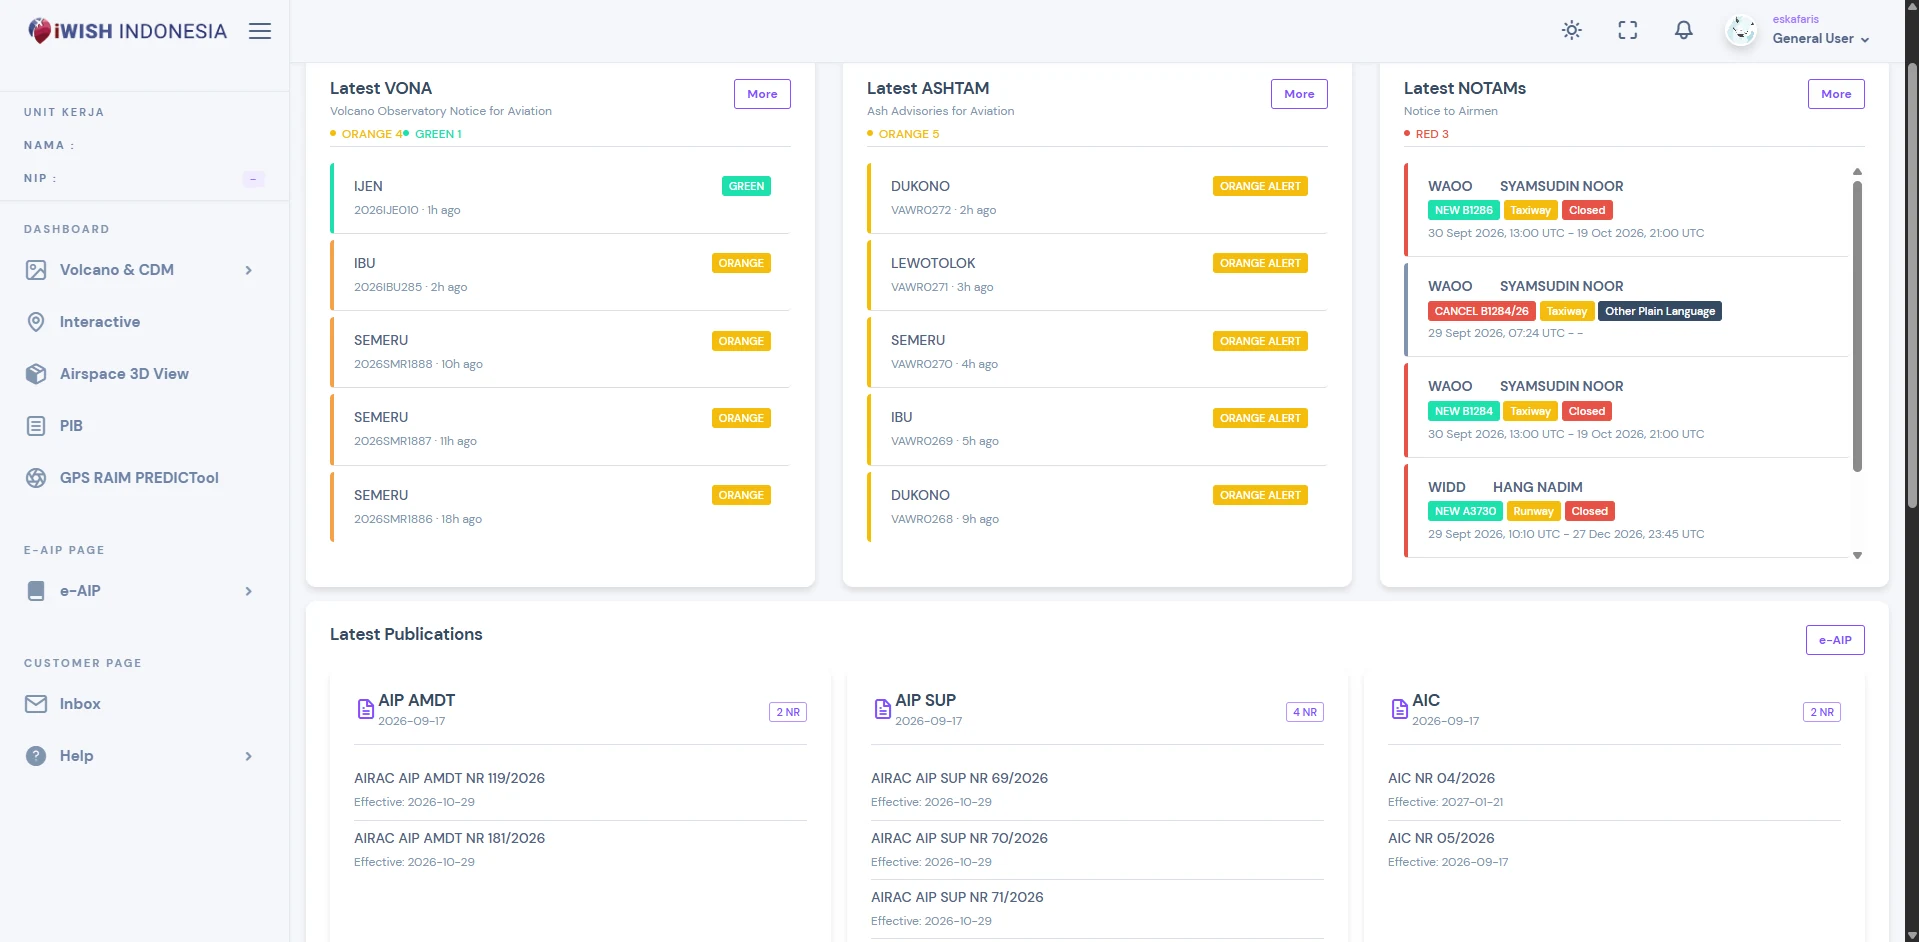This screenshot has width=1919, height=942.
Task: Click the NOTAM list scroll up arrow
Action: click(1857, 172)
